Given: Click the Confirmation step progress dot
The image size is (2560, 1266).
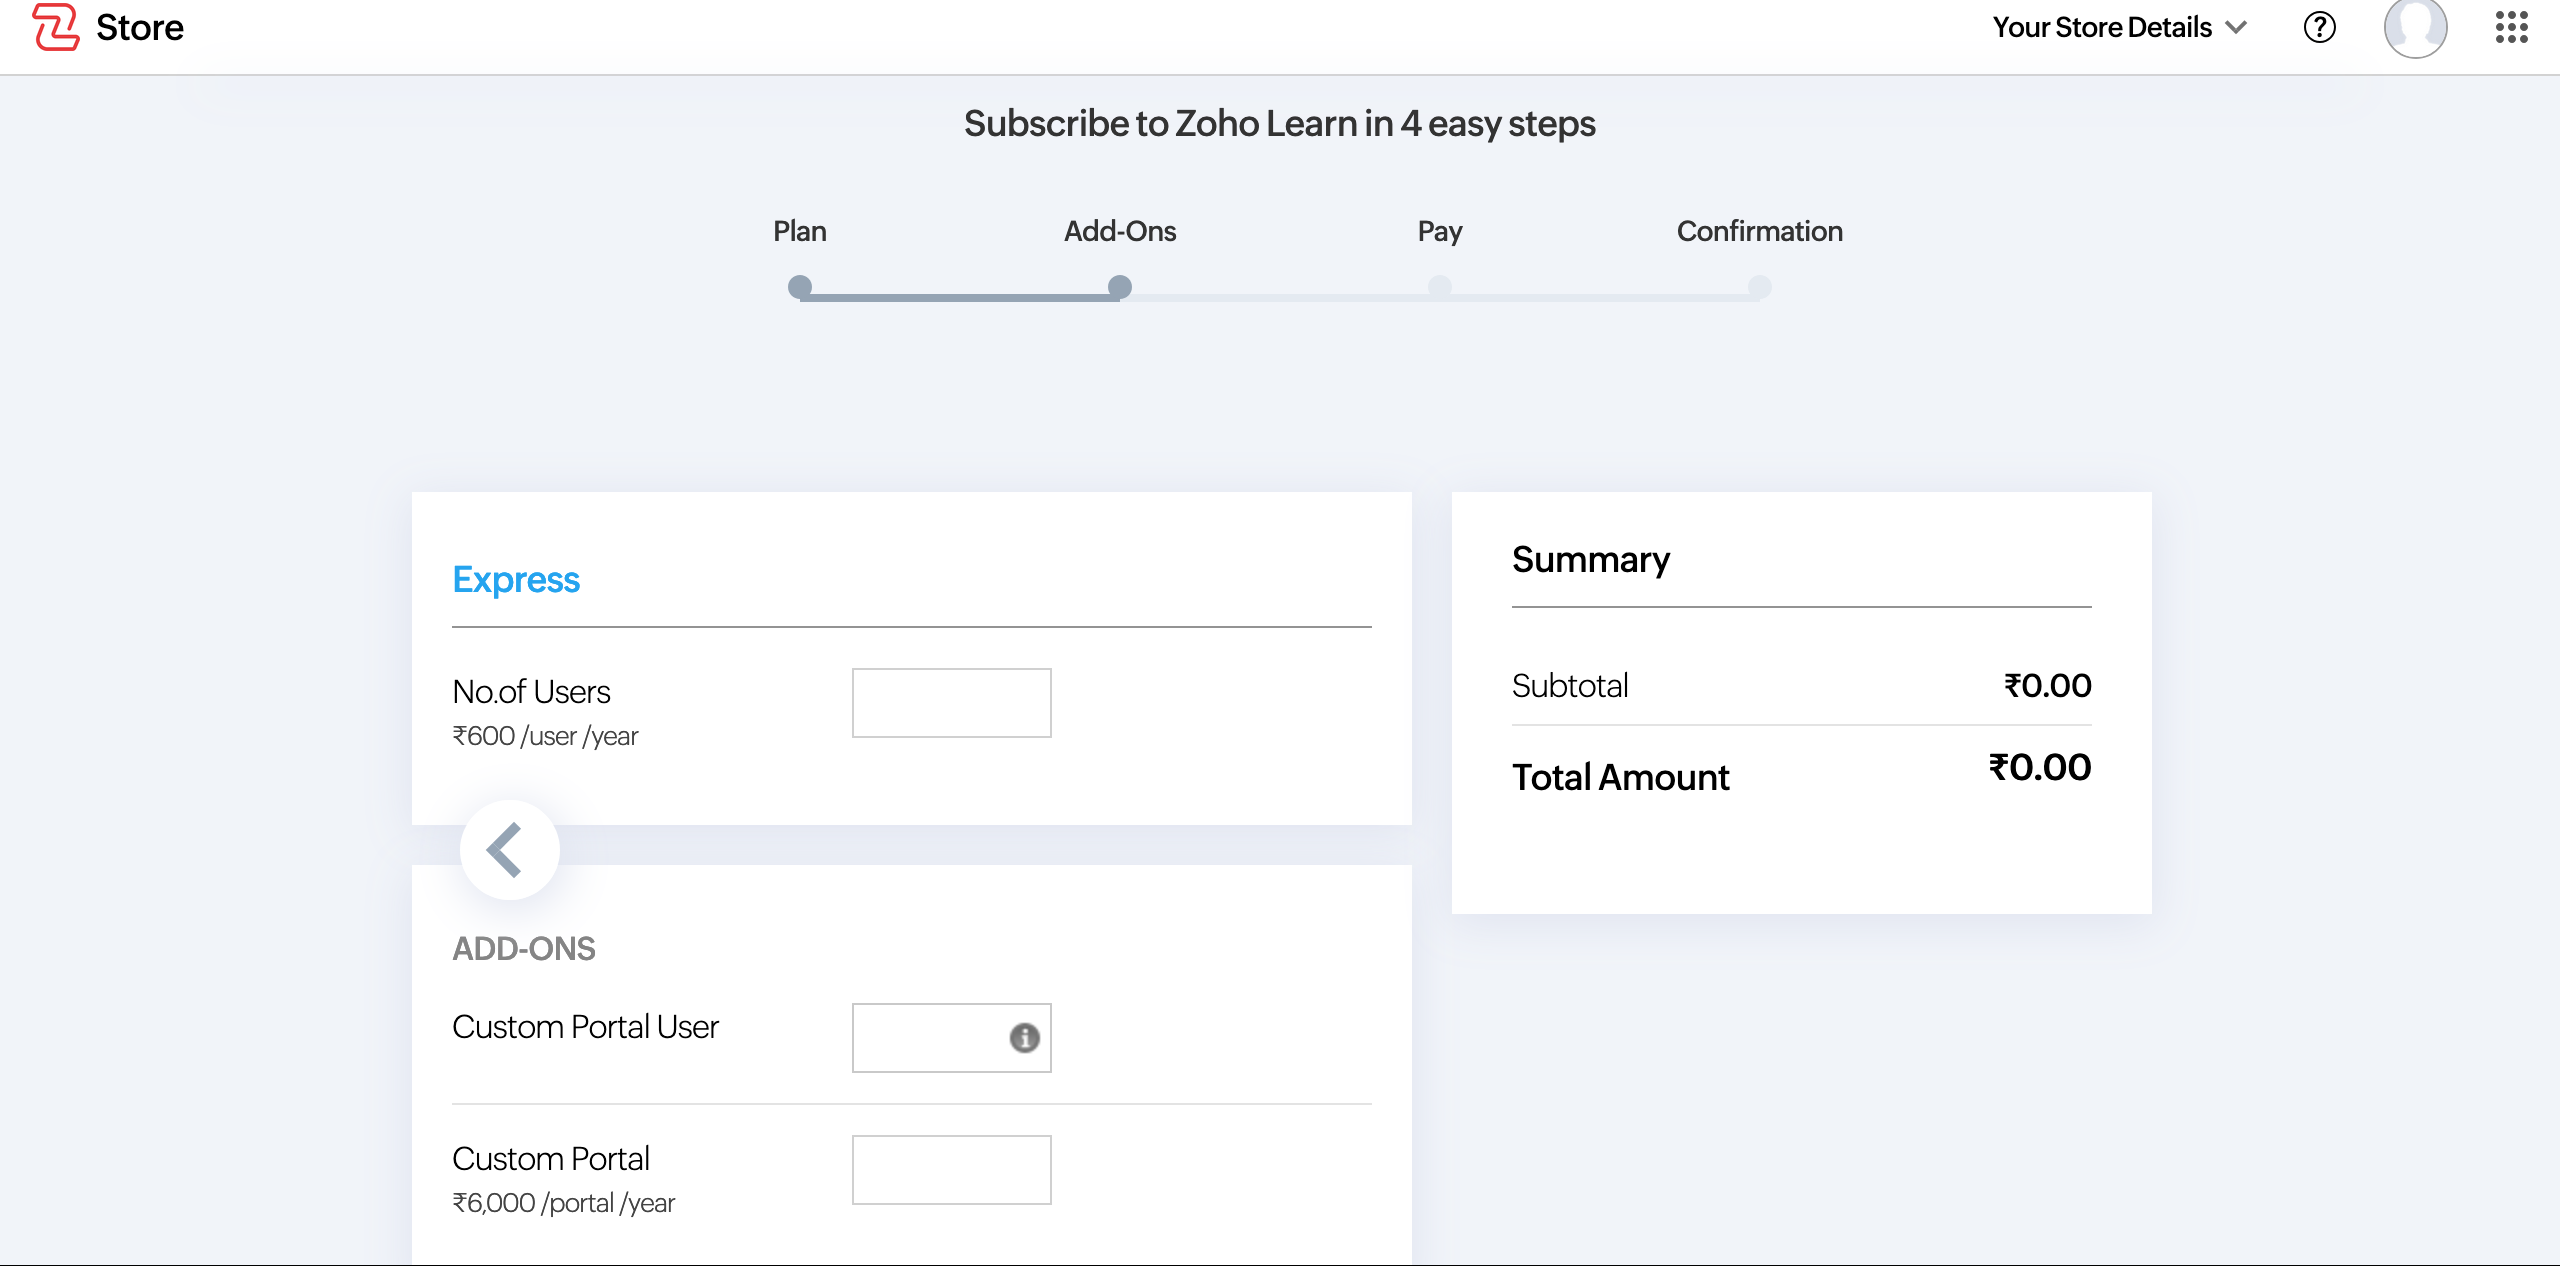Looking at the screenshot, I should pyautogui.click(x=1759, y=287).
